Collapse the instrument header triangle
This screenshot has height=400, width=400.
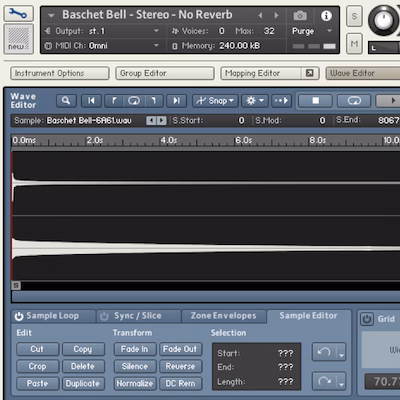pyautogui.click(x=51, y=15)
